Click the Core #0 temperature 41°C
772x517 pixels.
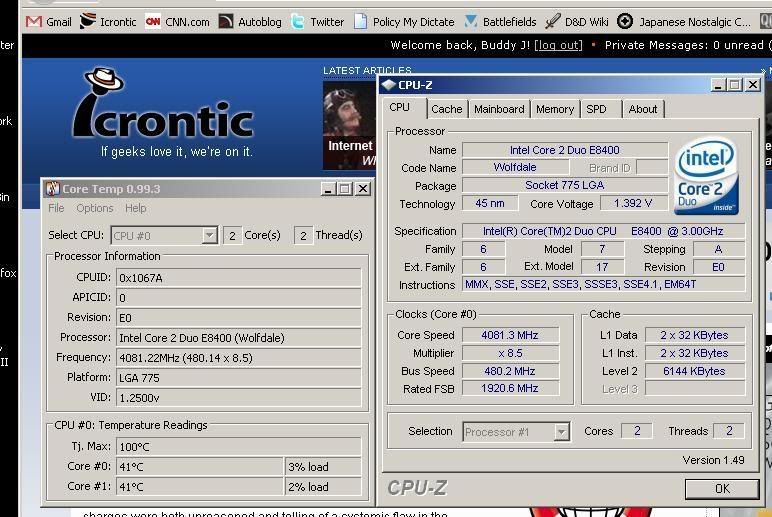tap(199, 467)
